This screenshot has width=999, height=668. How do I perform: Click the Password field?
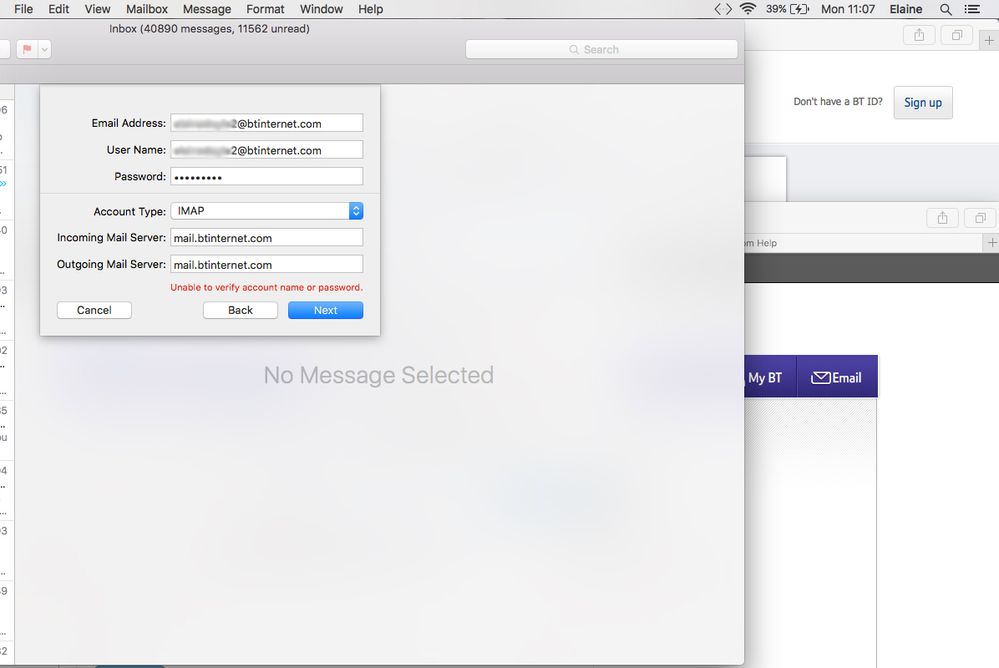(266, 177)
